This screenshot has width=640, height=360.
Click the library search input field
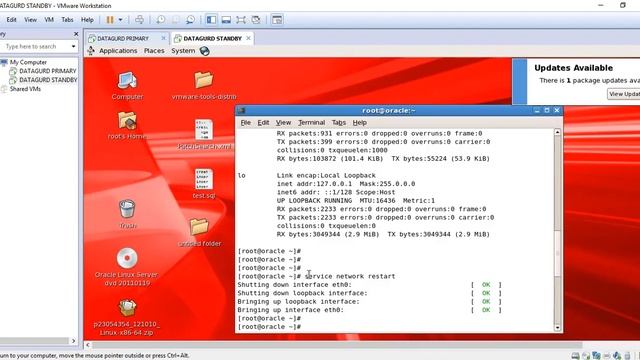tap(35, 47)
